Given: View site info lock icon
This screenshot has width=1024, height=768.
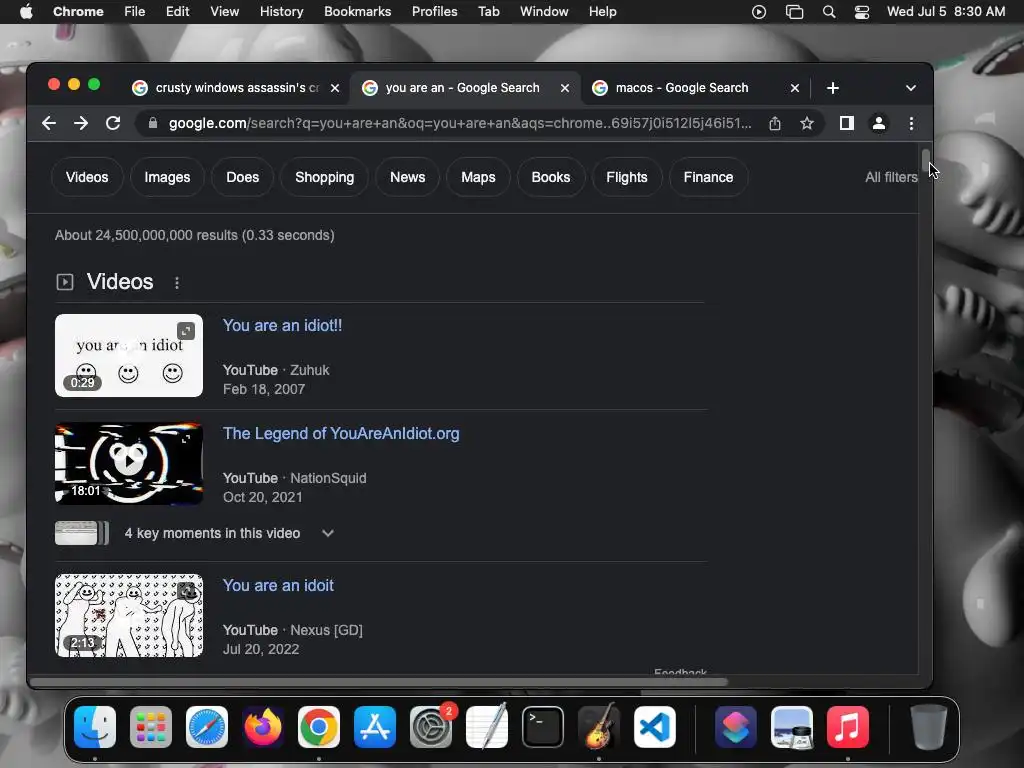Looking at the screenshot, I should click(153, 123).
